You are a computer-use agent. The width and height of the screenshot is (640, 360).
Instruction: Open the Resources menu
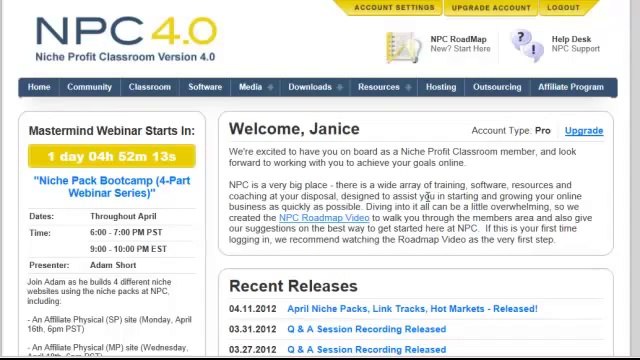tap(379, 87)
